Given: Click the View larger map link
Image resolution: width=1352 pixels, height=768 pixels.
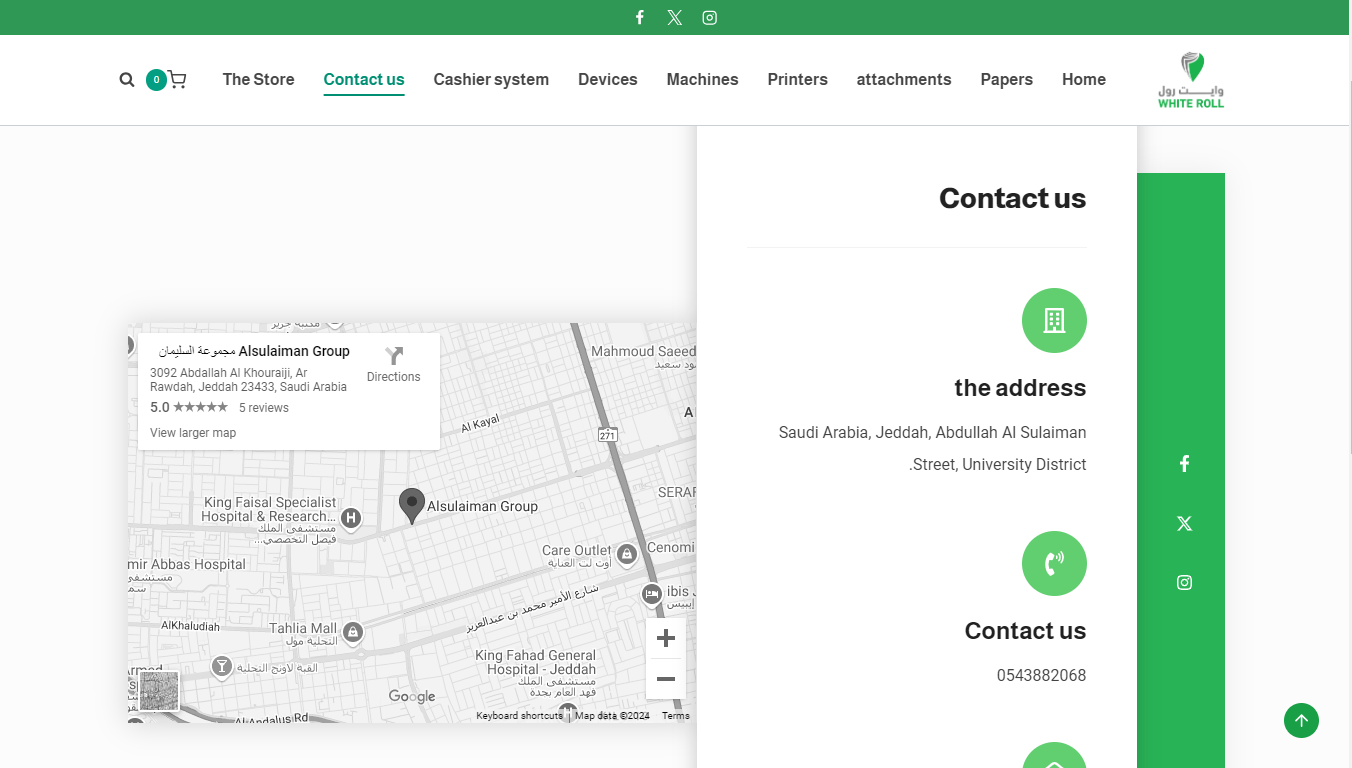Looking at the screenshot, I should pos(193,433).
